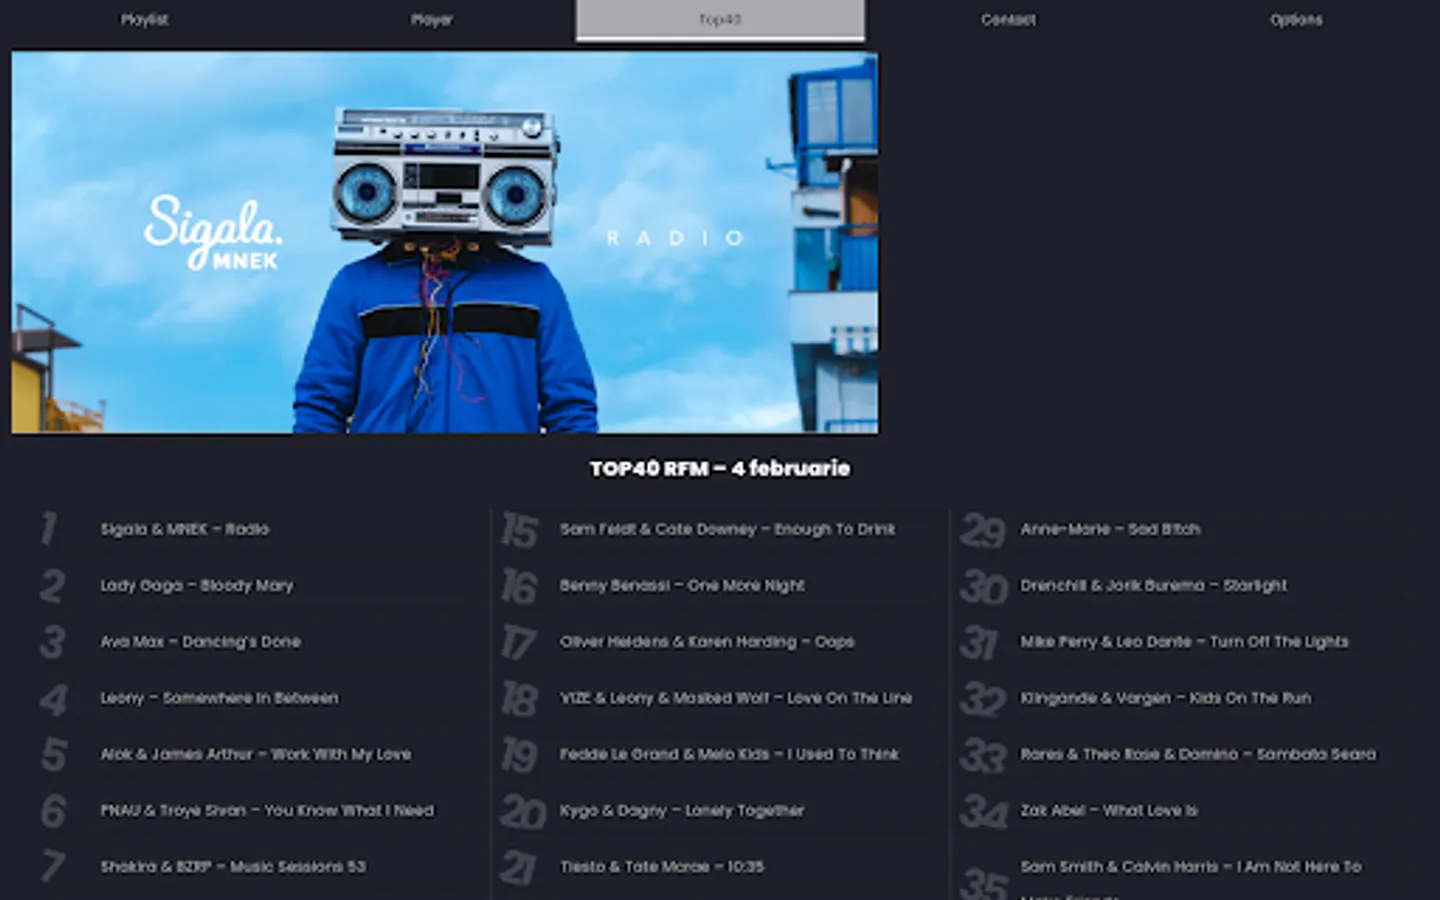This screenshot has width=1440, height=900.
Task: Click PNAU & Troye Sivan – You Know What I Need
Action: (x=267, y=810)
